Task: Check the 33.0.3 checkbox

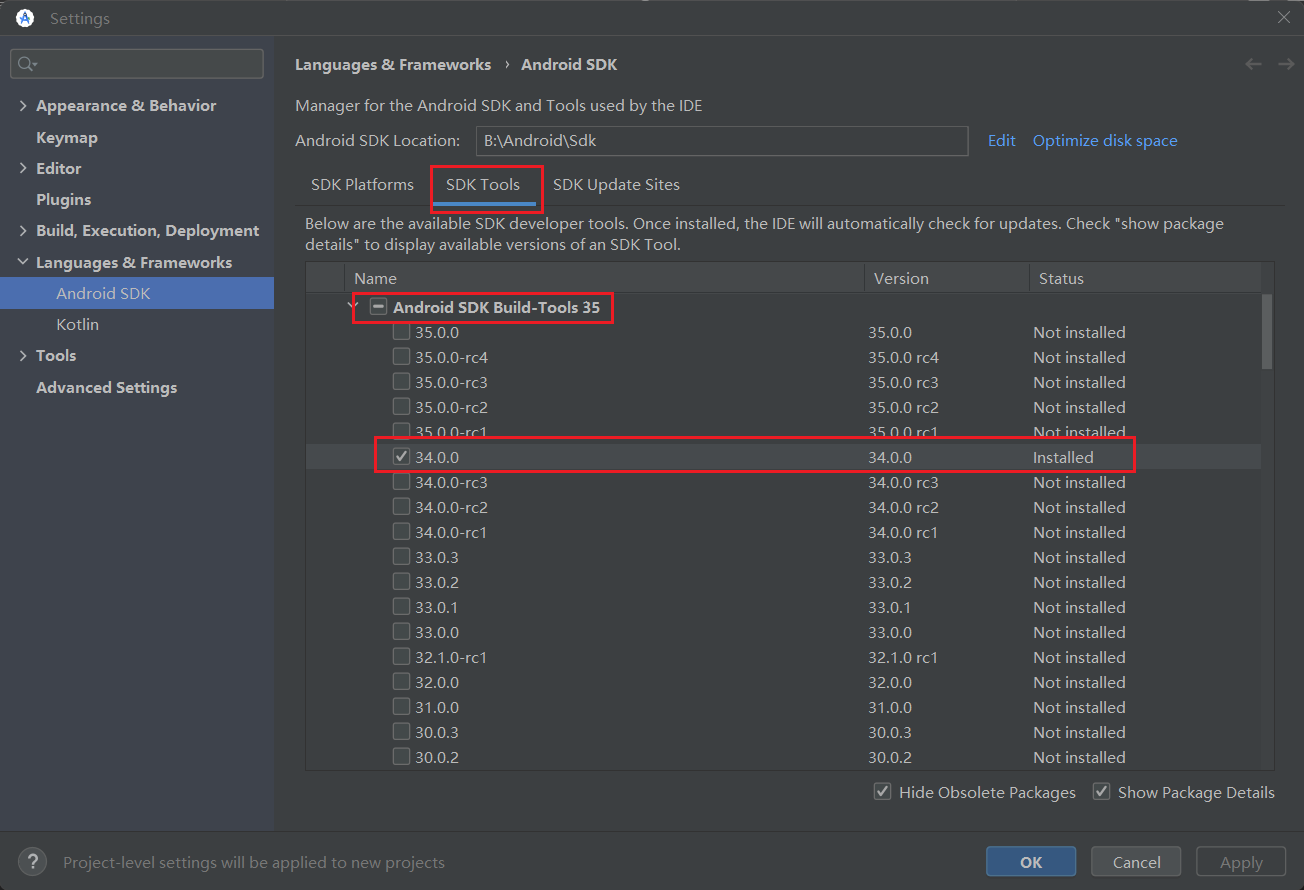Action: (401, 557)
